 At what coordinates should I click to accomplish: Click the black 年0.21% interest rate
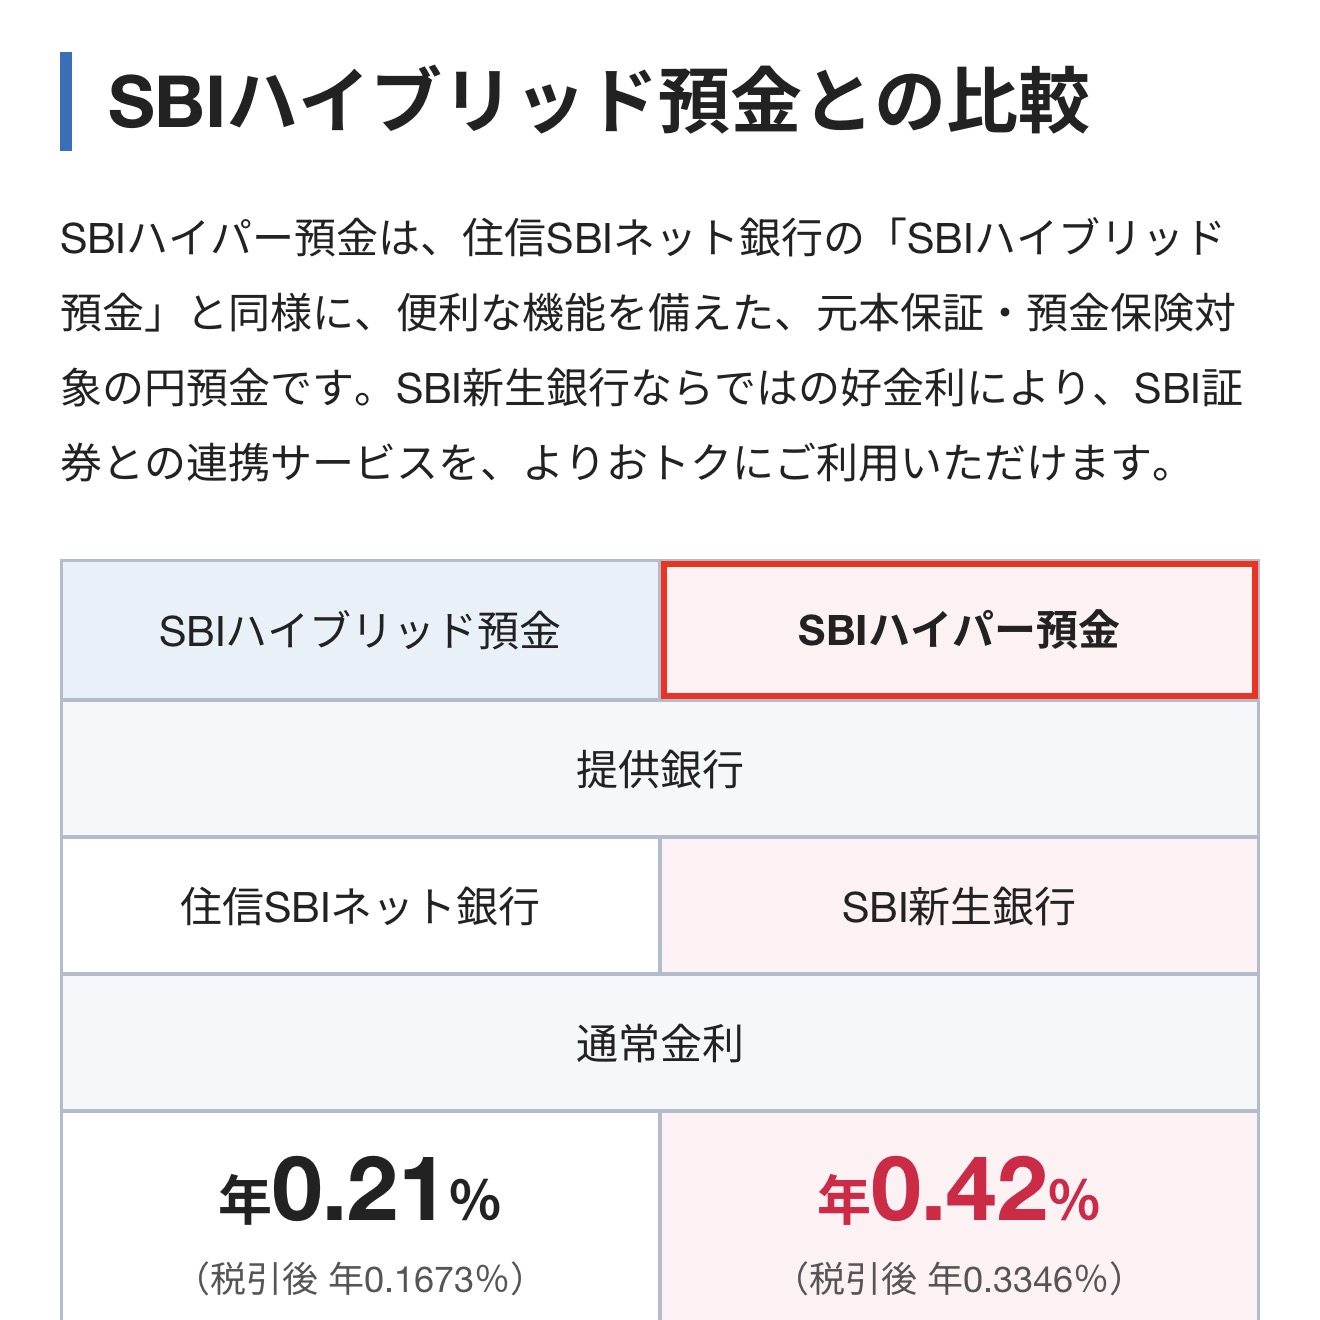[x=360, y=1192]
